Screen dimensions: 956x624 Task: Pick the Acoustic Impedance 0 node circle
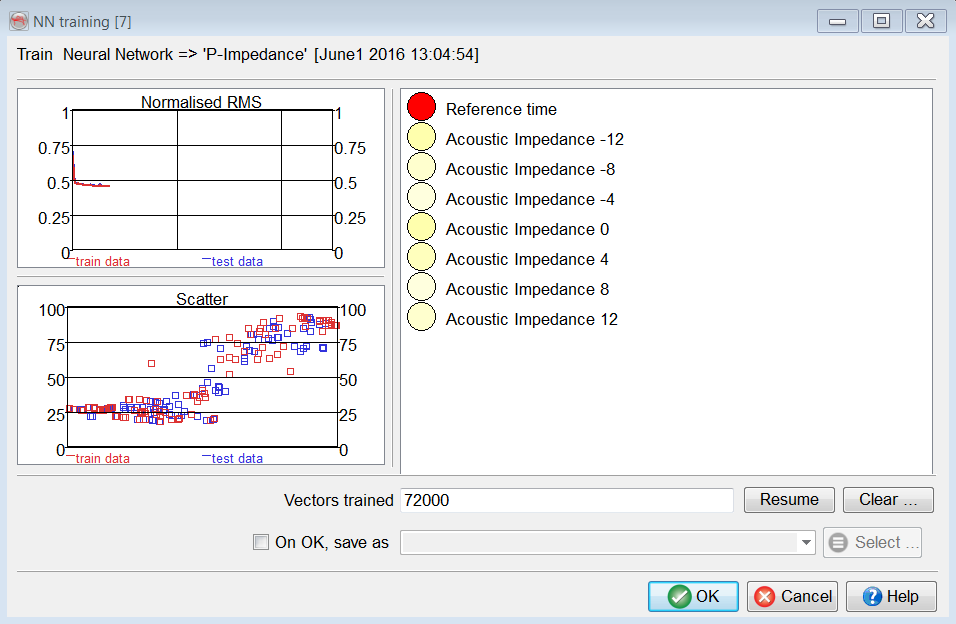pyautogui.click(x=422, y=228)
